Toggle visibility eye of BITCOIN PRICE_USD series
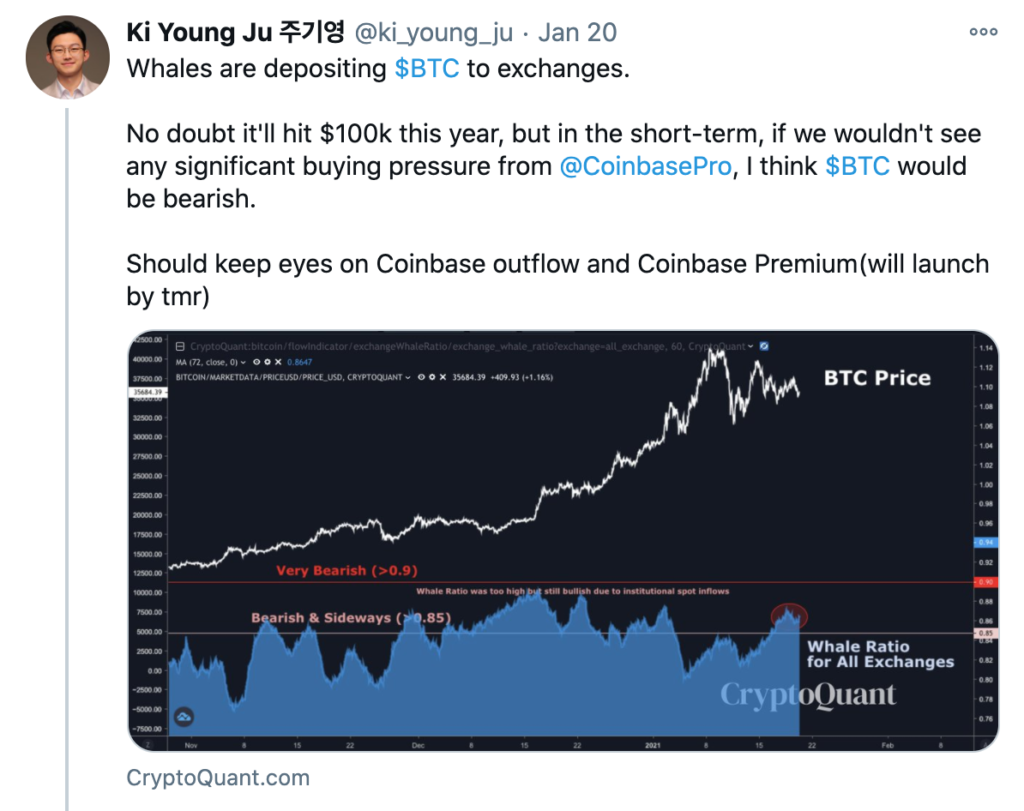The width and height of the screenshot is (1024, 811). (x=421, y=377)
